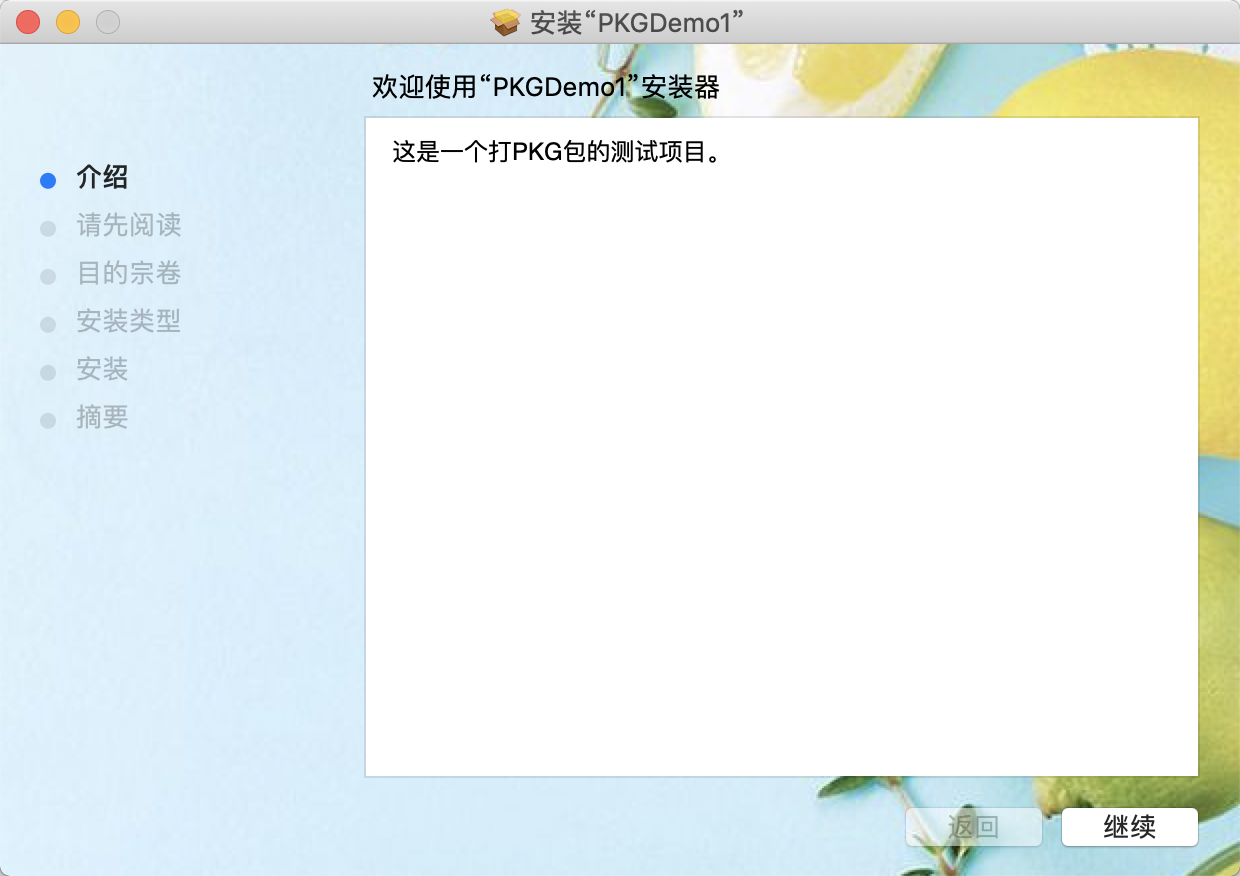The height and width of the screenshot is (876, 1240).
Task: Click the yellow minimize button
Action: 67,20
